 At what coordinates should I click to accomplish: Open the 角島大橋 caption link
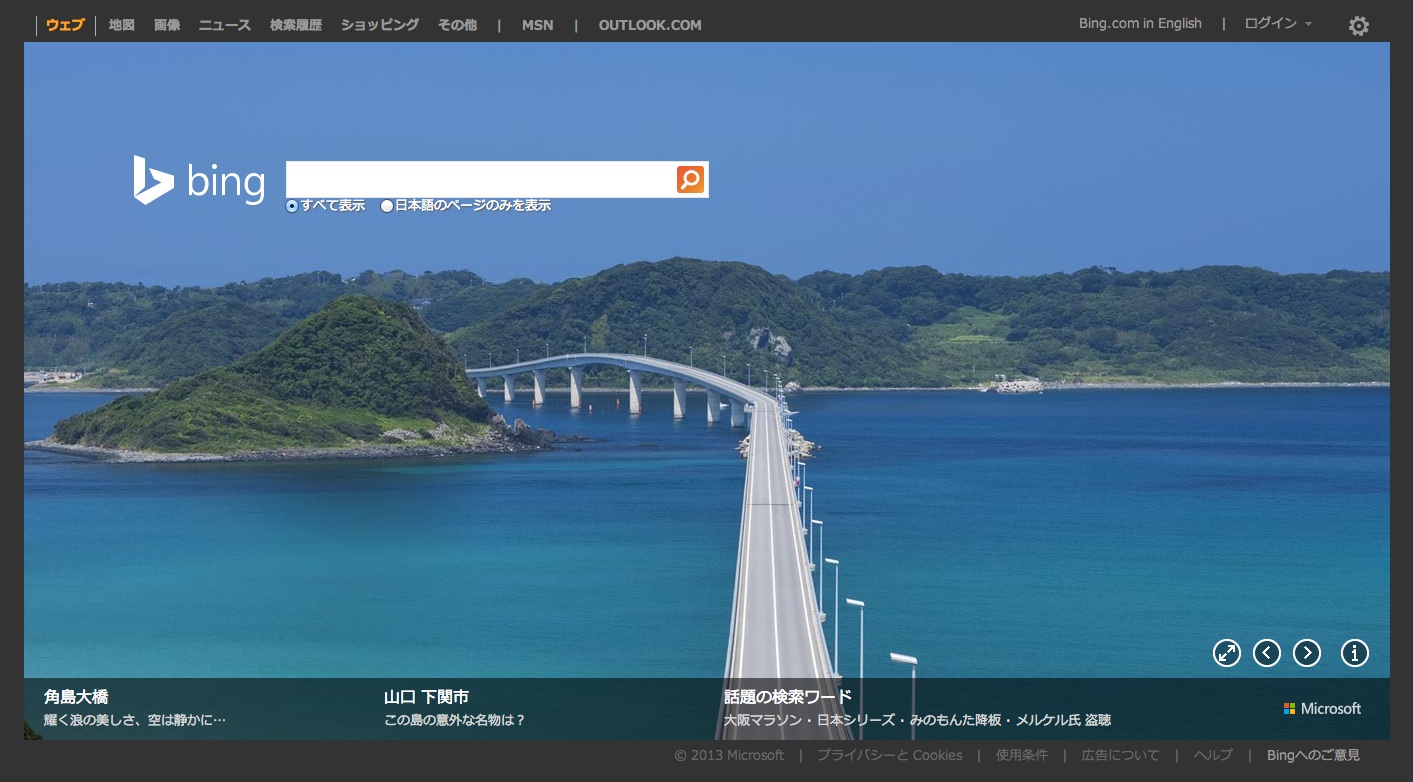tap(76, 697)
